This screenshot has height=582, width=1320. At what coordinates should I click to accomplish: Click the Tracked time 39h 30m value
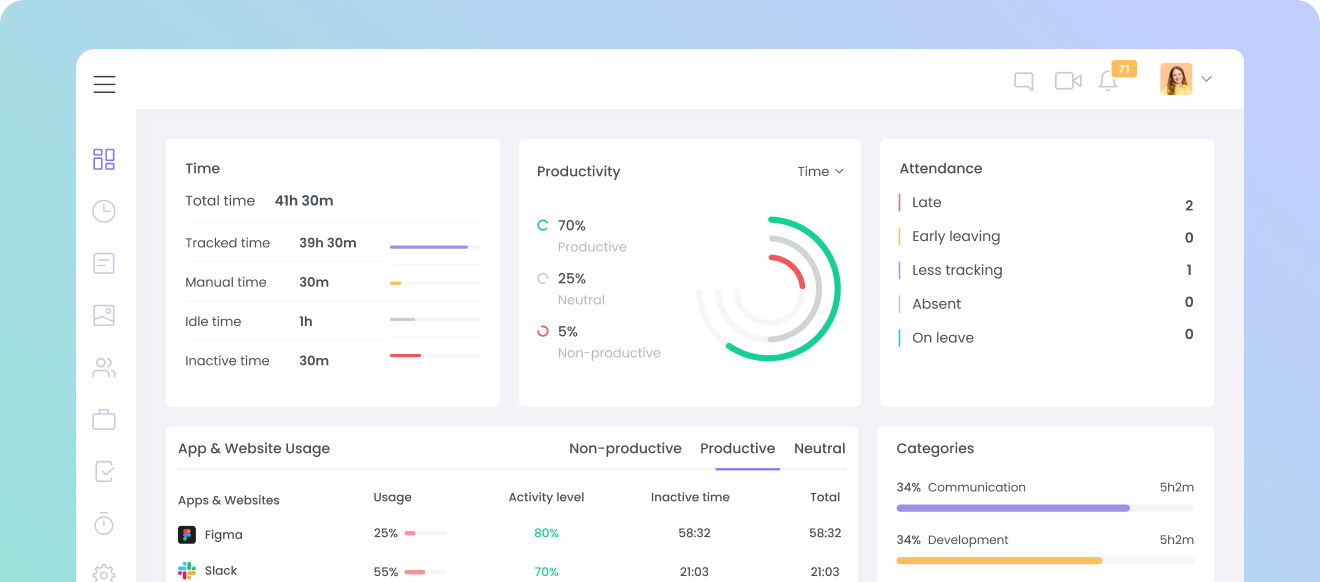pyautogui.click(x=328, y=243)
